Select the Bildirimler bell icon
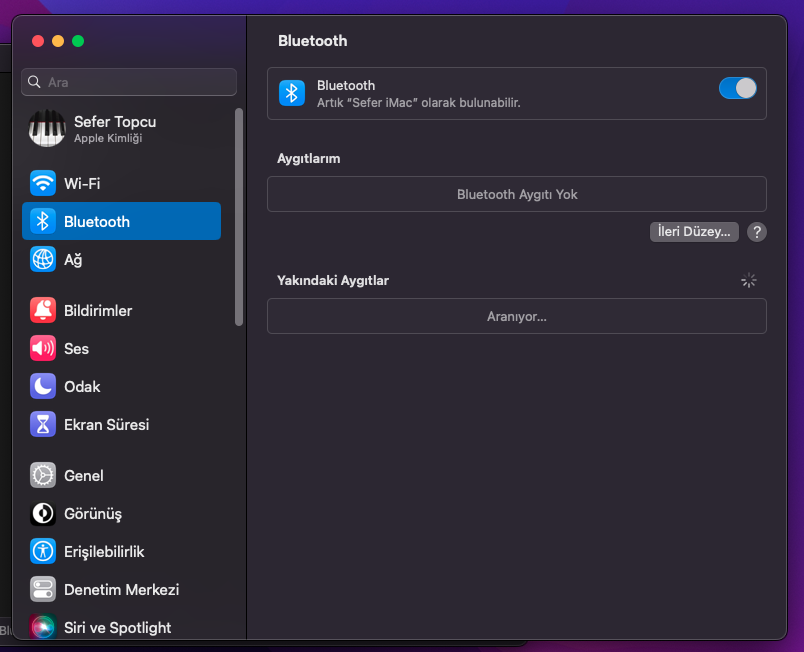 tap(43, 311)
